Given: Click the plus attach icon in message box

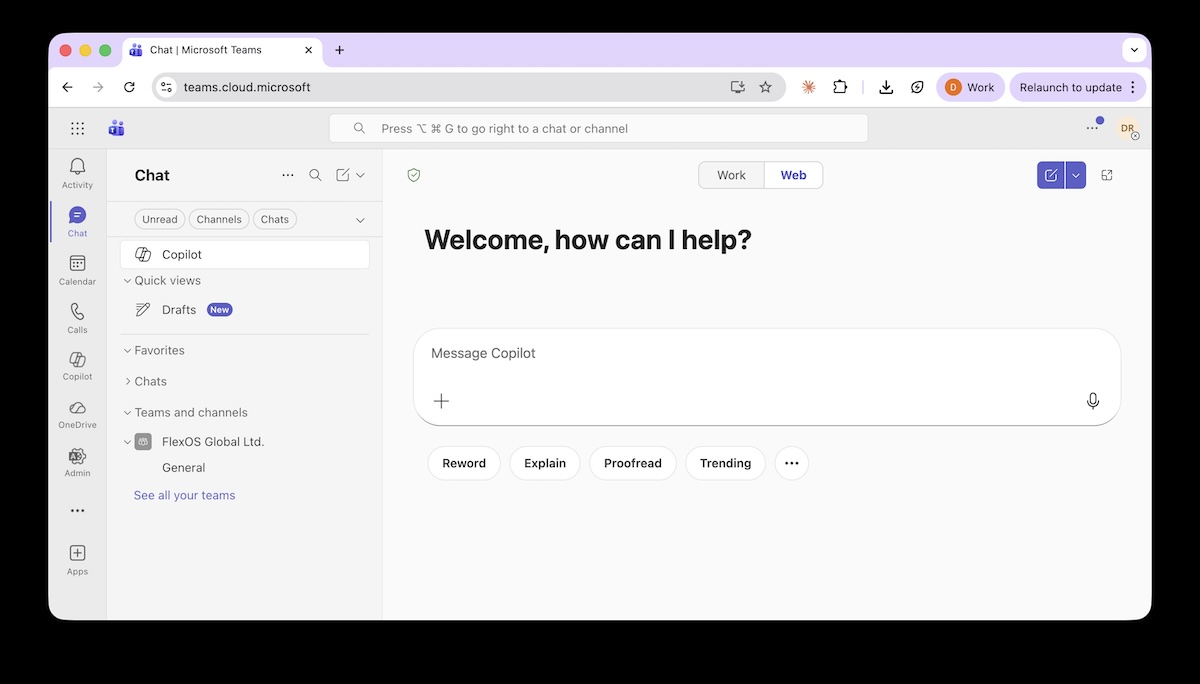Looking at the screenshot, I should point(441,401).
